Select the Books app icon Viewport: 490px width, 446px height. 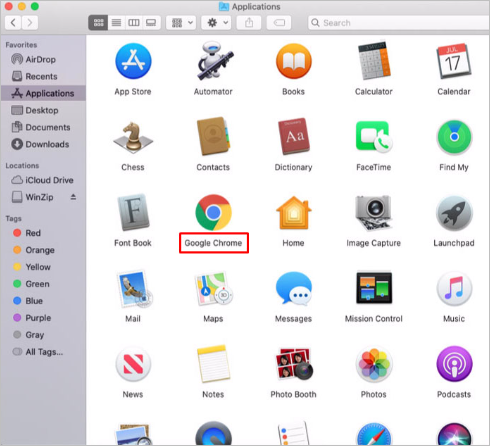point(294,61)
